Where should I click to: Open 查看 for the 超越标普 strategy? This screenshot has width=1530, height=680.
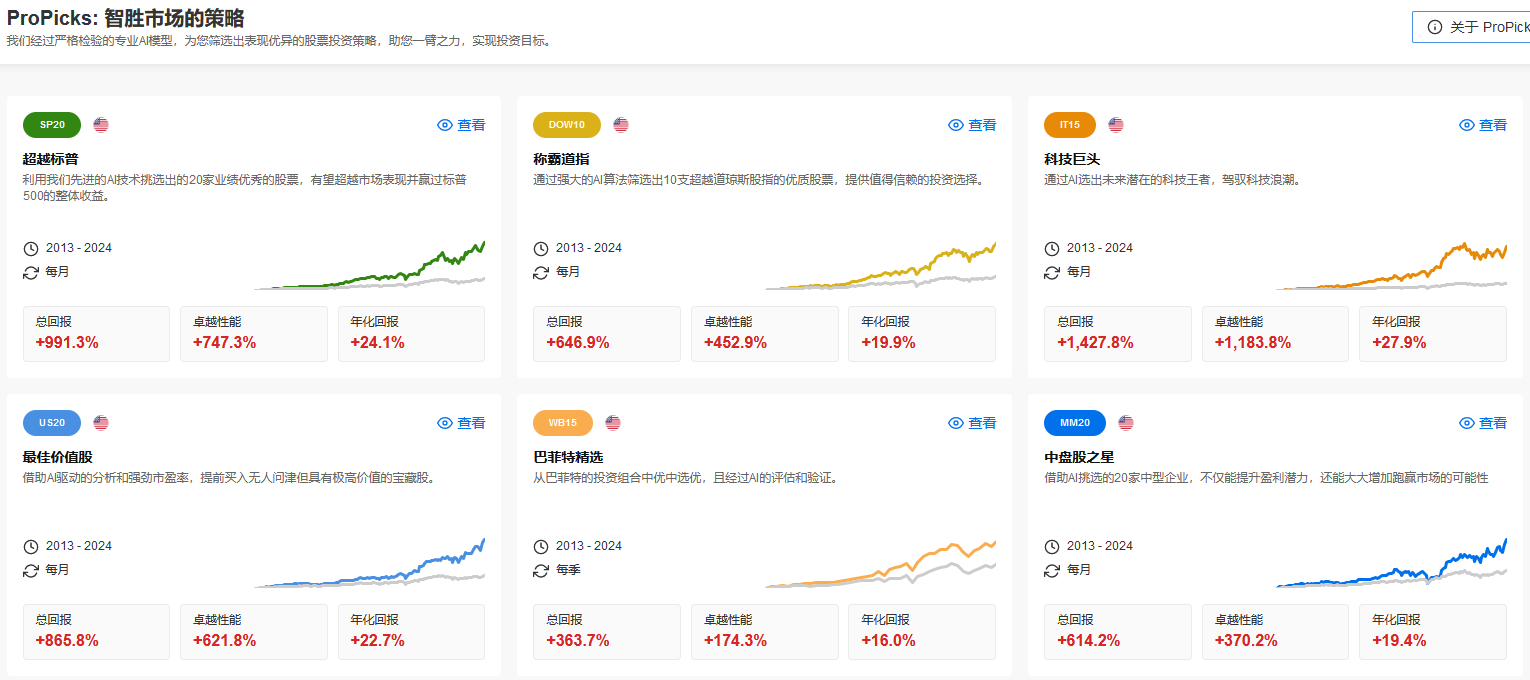(x=461, y=125)
